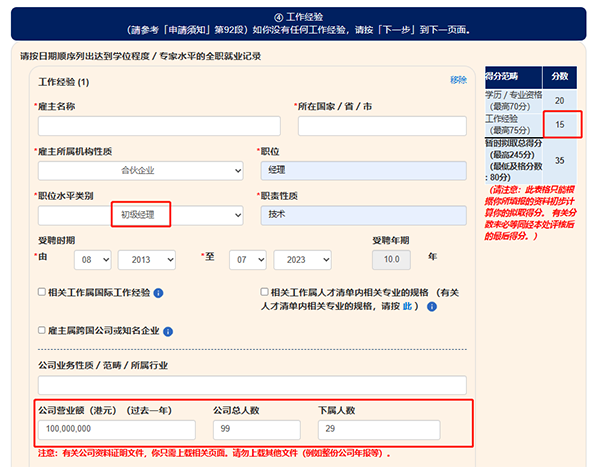
Task: Open the 此 link for the talent list
Action: pos(407,307)
